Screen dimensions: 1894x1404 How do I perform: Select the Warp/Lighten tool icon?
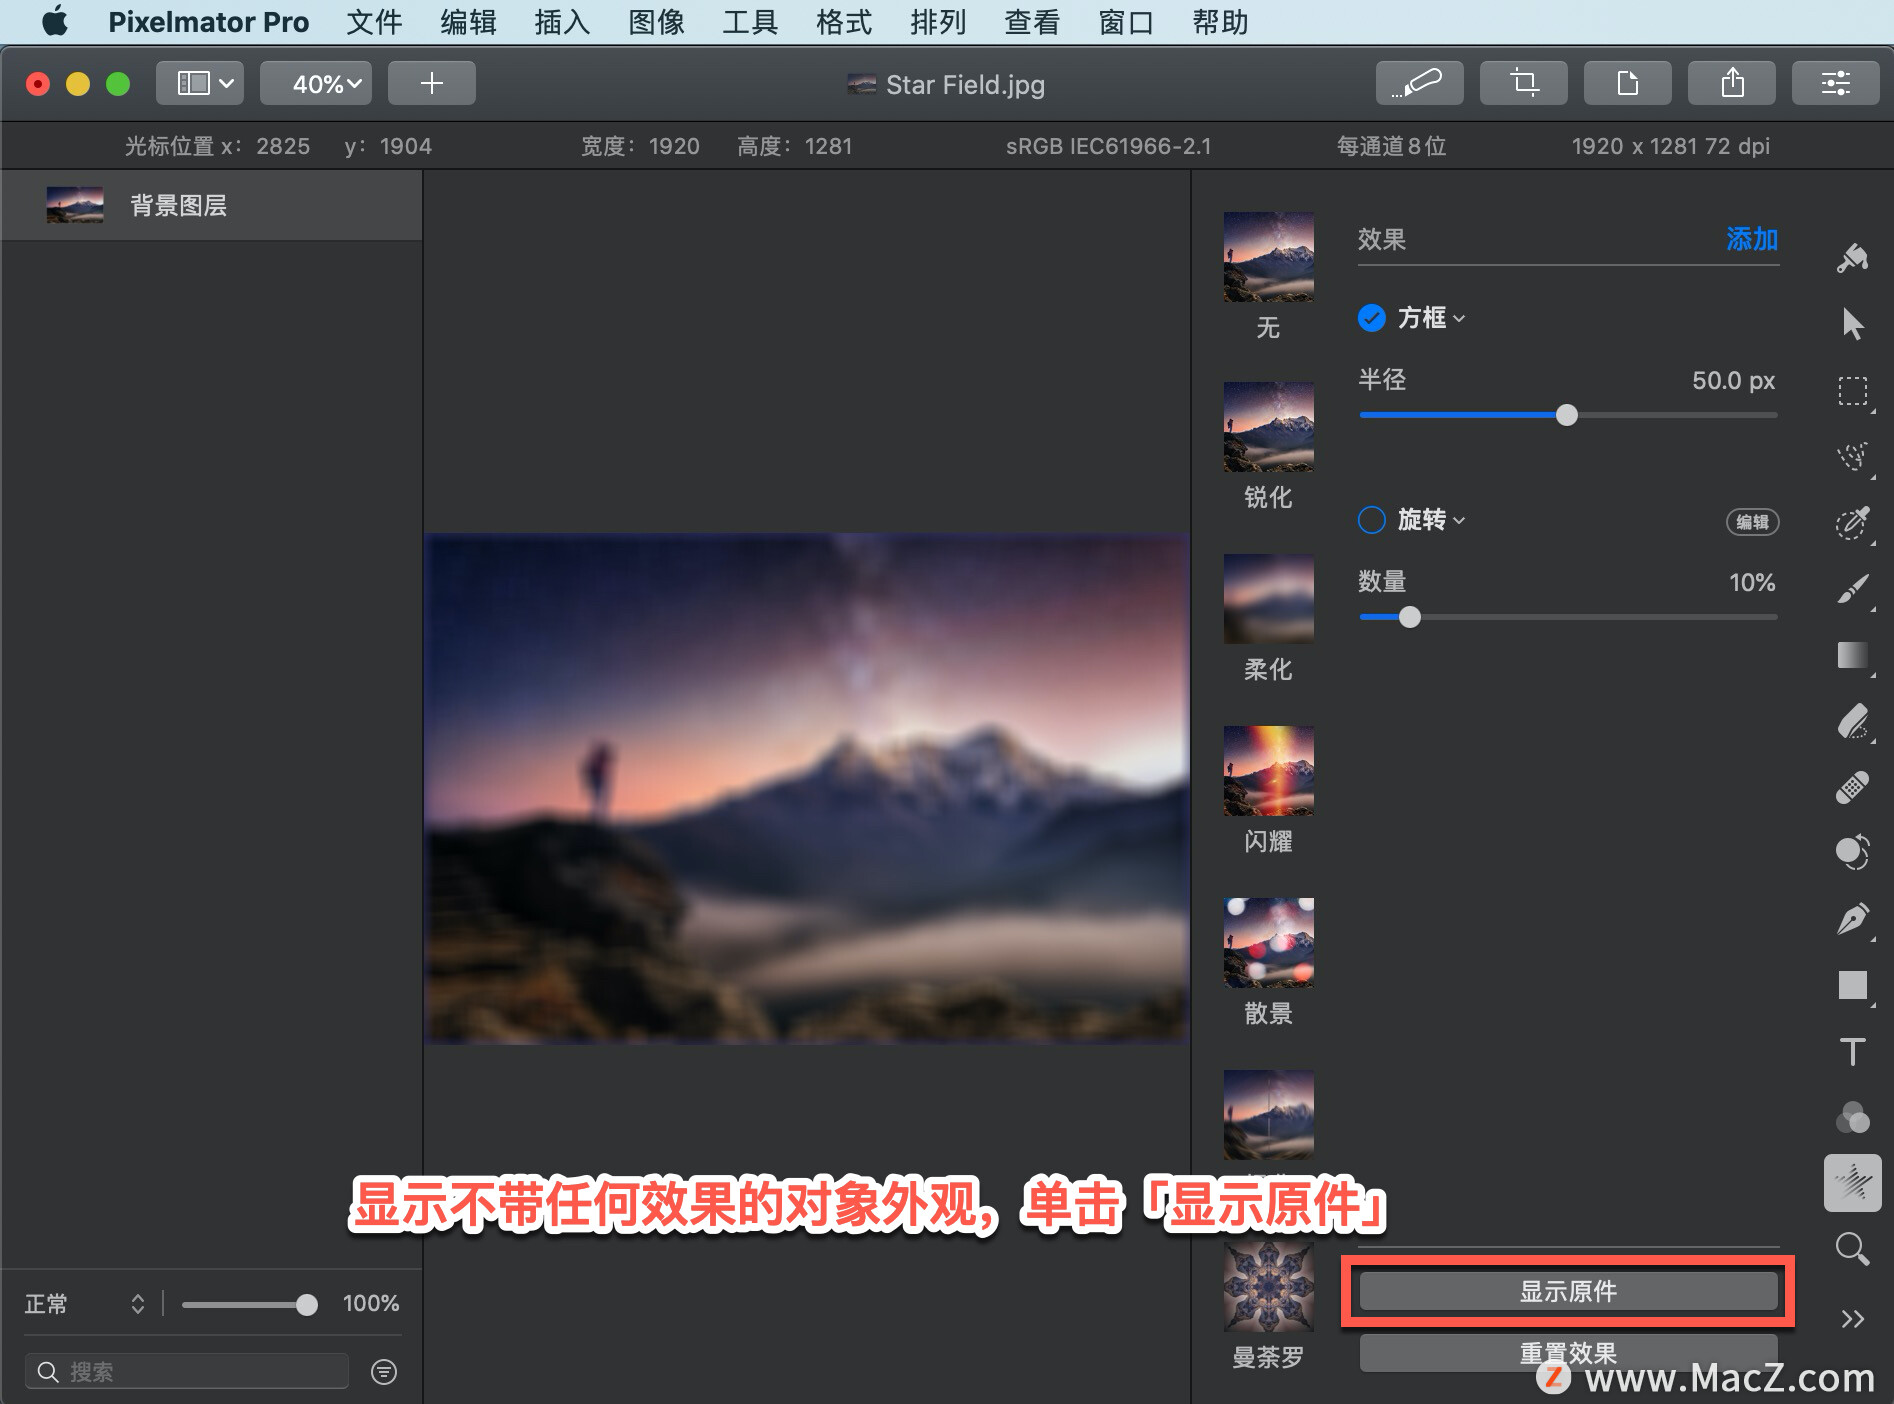pyautogui.click(x=1853, y=853)
